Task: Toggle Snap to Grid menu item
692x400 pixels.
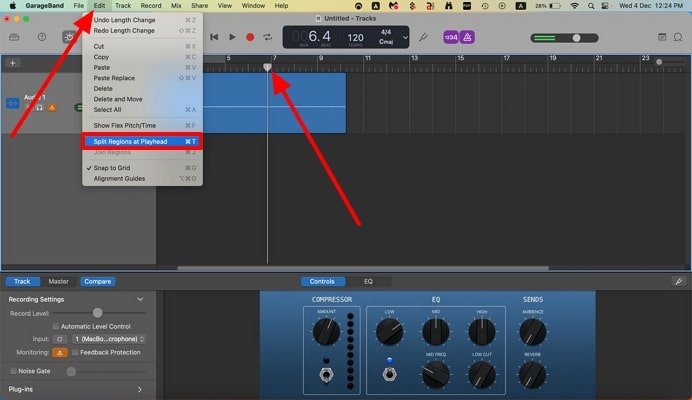Action: click(x=142, y=168)
